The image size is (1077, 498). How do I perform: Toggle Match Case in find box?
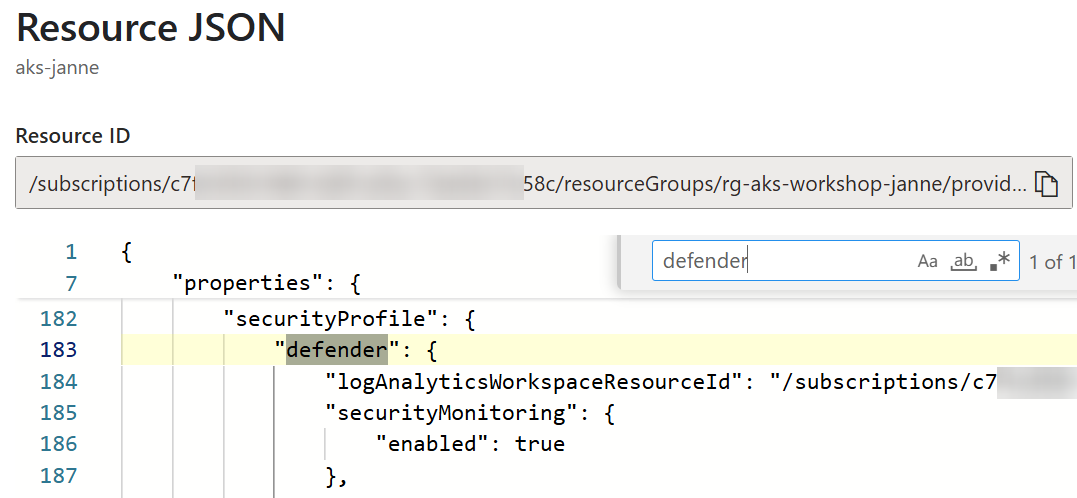(x=927, y=261)
